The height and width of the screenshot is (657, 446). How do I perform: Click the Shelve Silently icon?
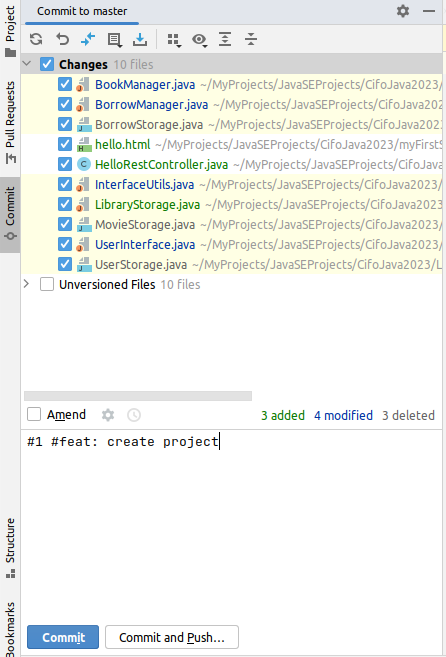click(140, 39)
